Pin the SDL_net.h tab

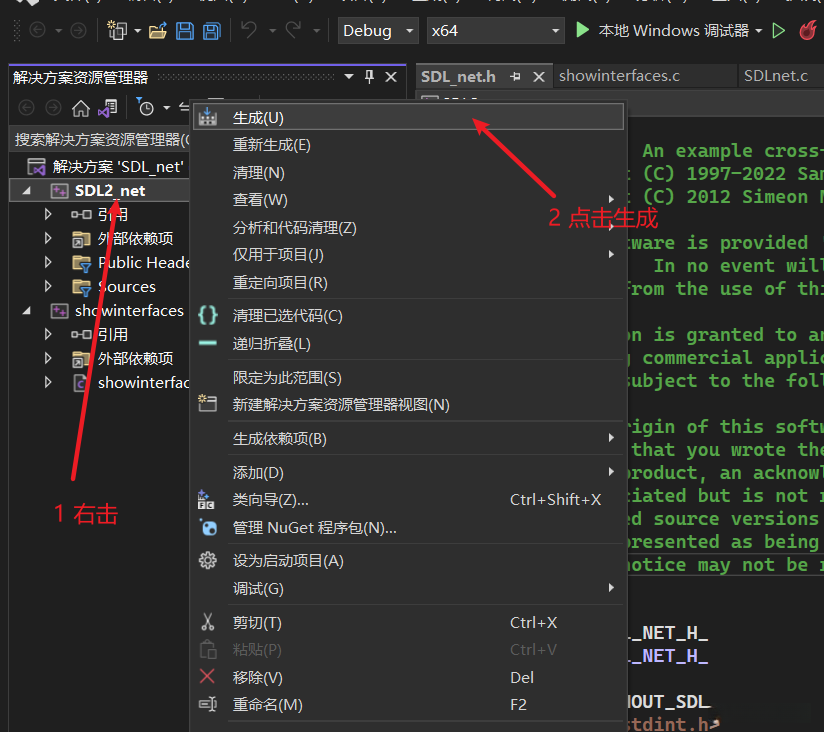point(516,77)
